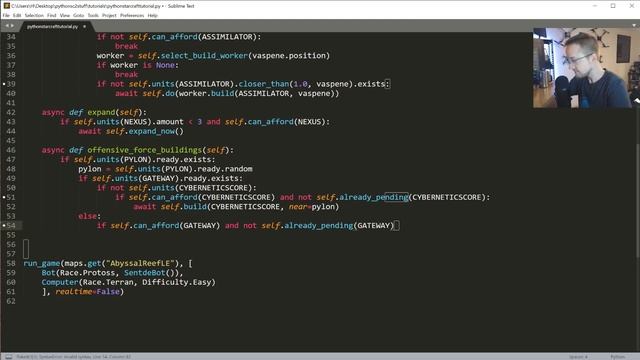Place cursor after (GATEWAY) on line 54
The image size is (640, 360).
(x=395, y=225)
